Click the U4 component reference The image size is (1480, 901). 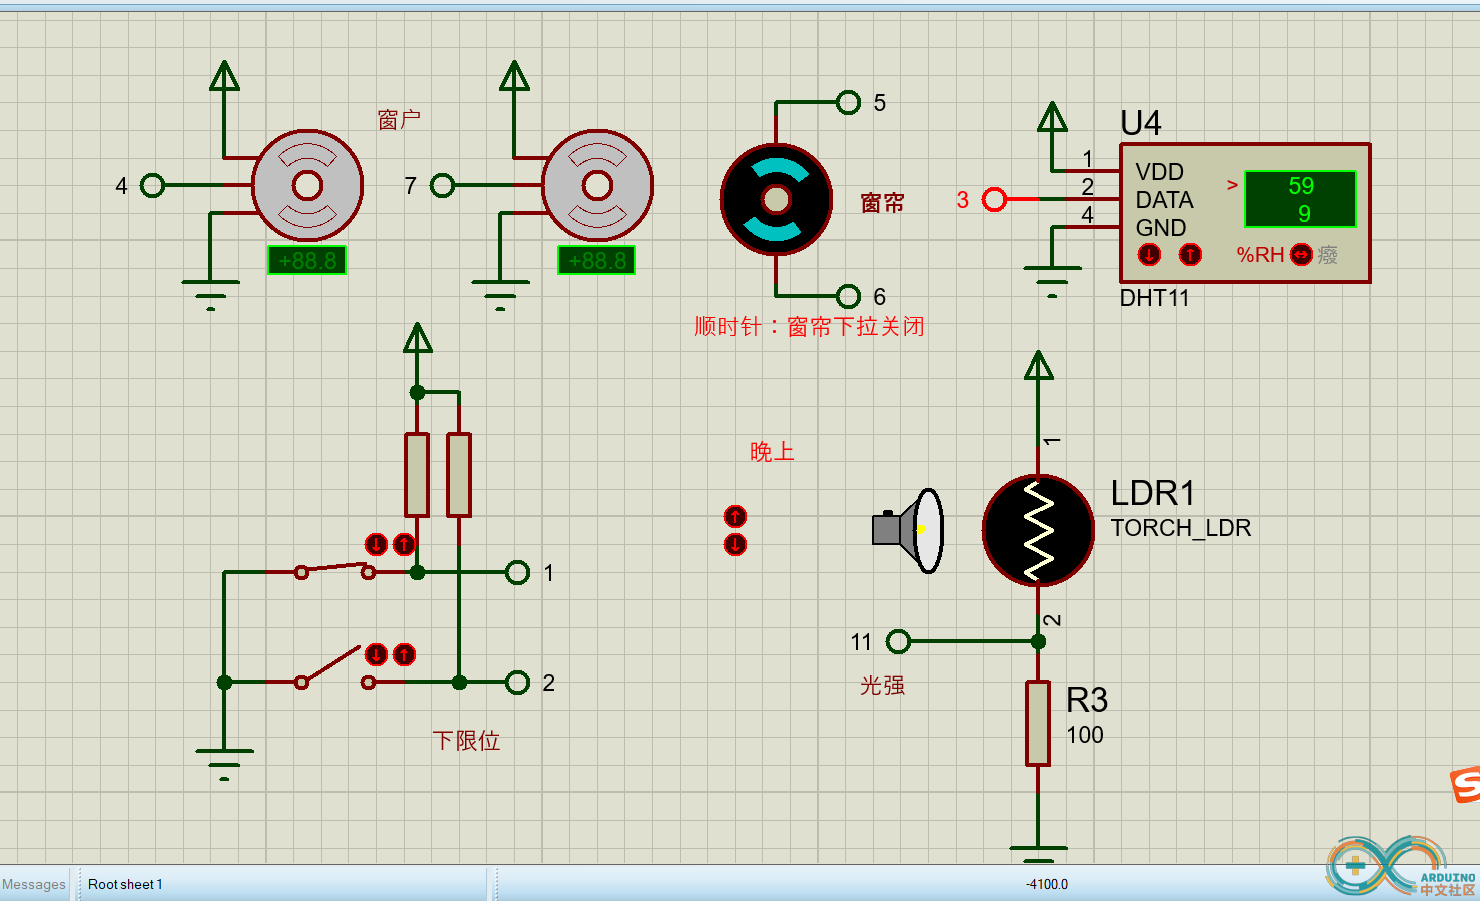click(1141, 123)
